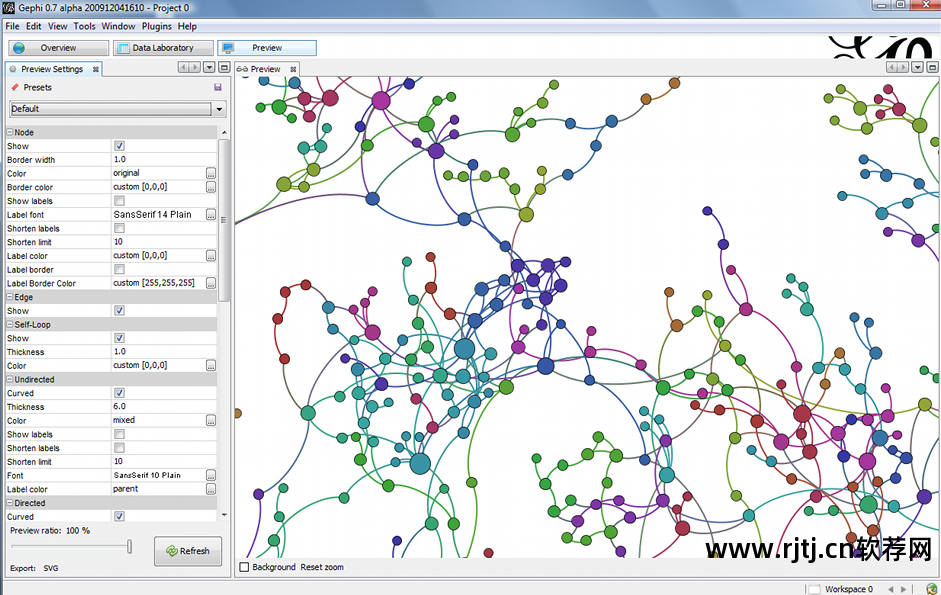The height and width of the screenshot is (595, 941).
Task: Enable Node Shorten labels checkbox
Action: click(x=119, y=228)
